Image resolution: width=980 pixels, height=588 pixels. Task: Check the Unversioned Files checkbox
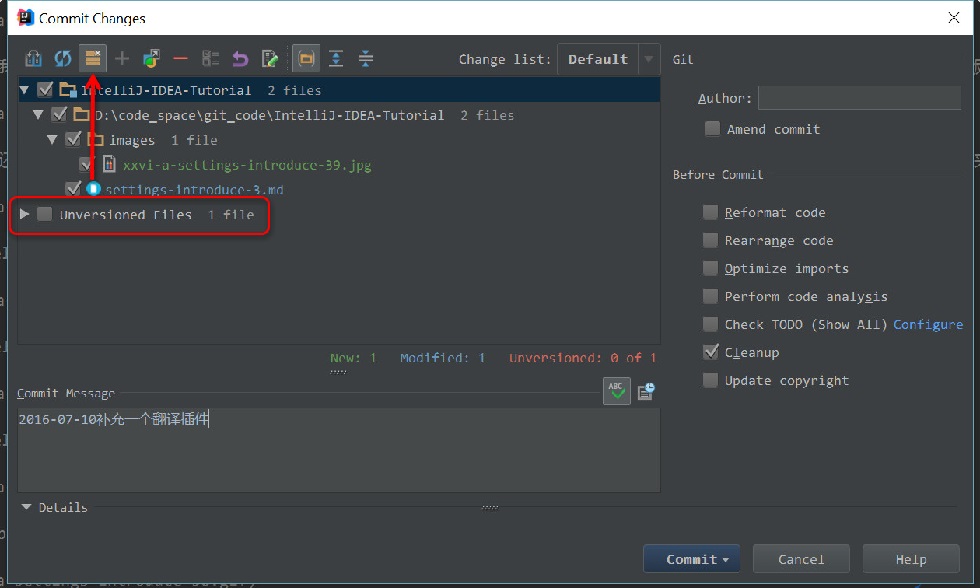click(x=44, y=214)
